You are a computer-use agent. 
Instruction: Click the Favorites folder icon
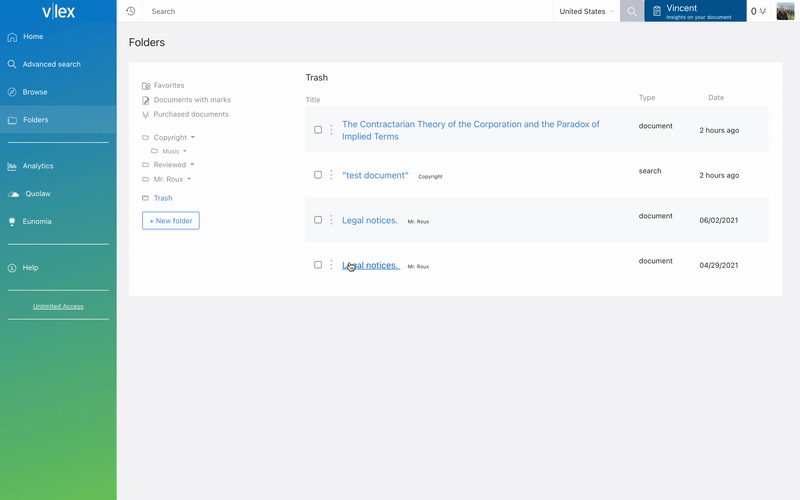click(x=146, y=86)
